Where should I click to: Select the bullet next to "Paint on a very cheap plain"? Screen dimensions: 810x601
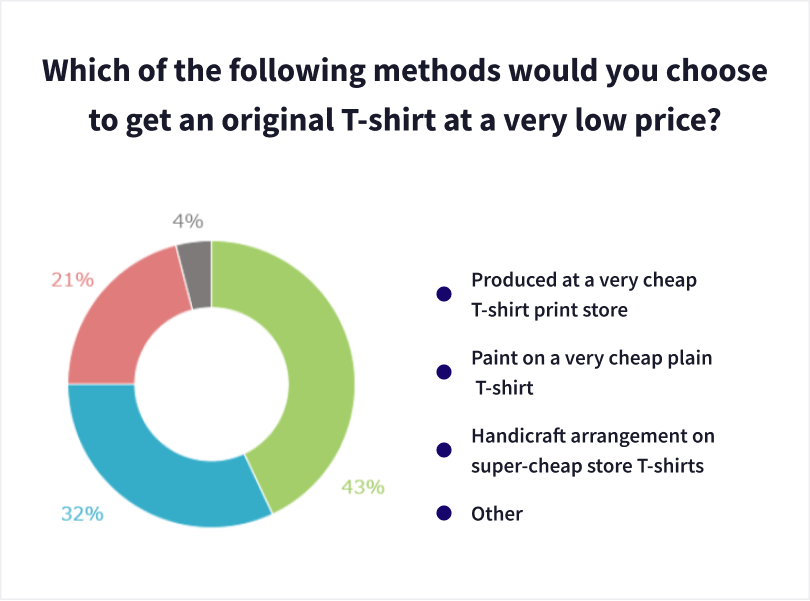pos(443,372)
